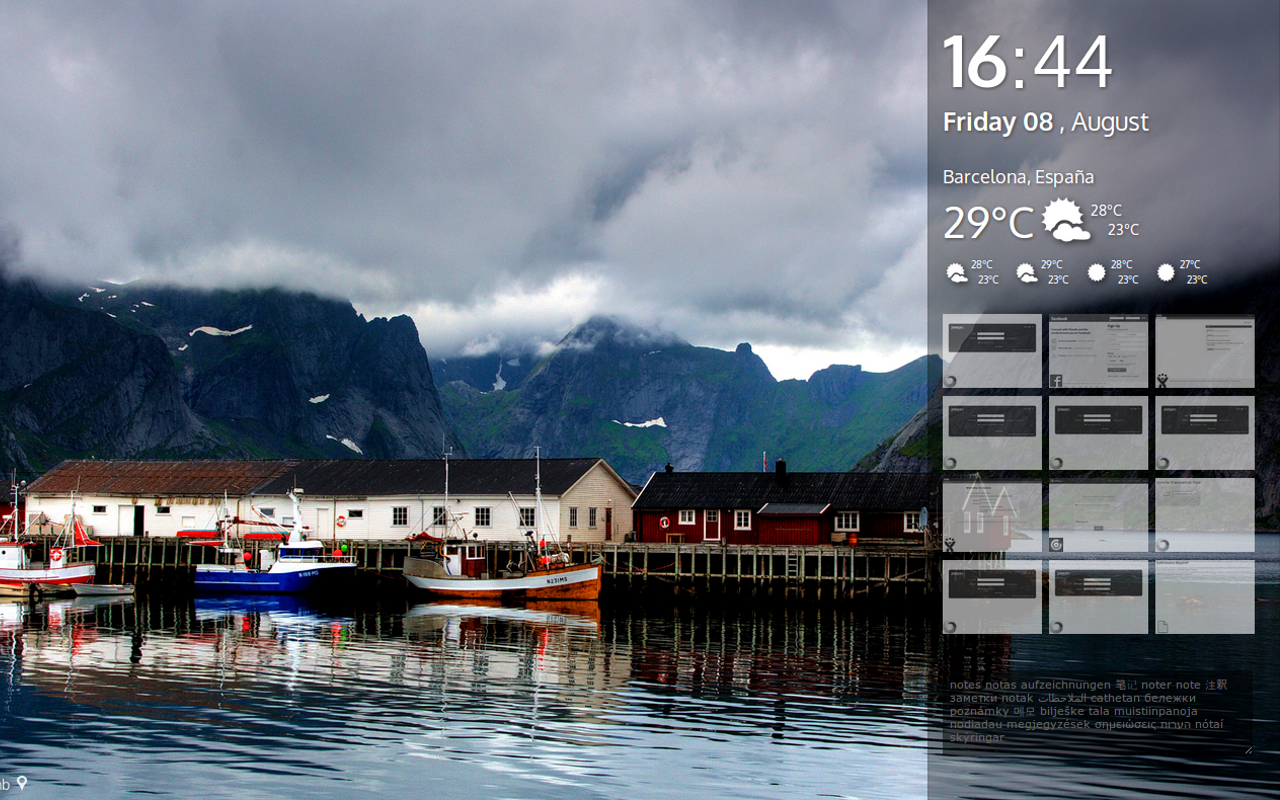Click the 27°C forecast weather icon

coord(1164,270)
